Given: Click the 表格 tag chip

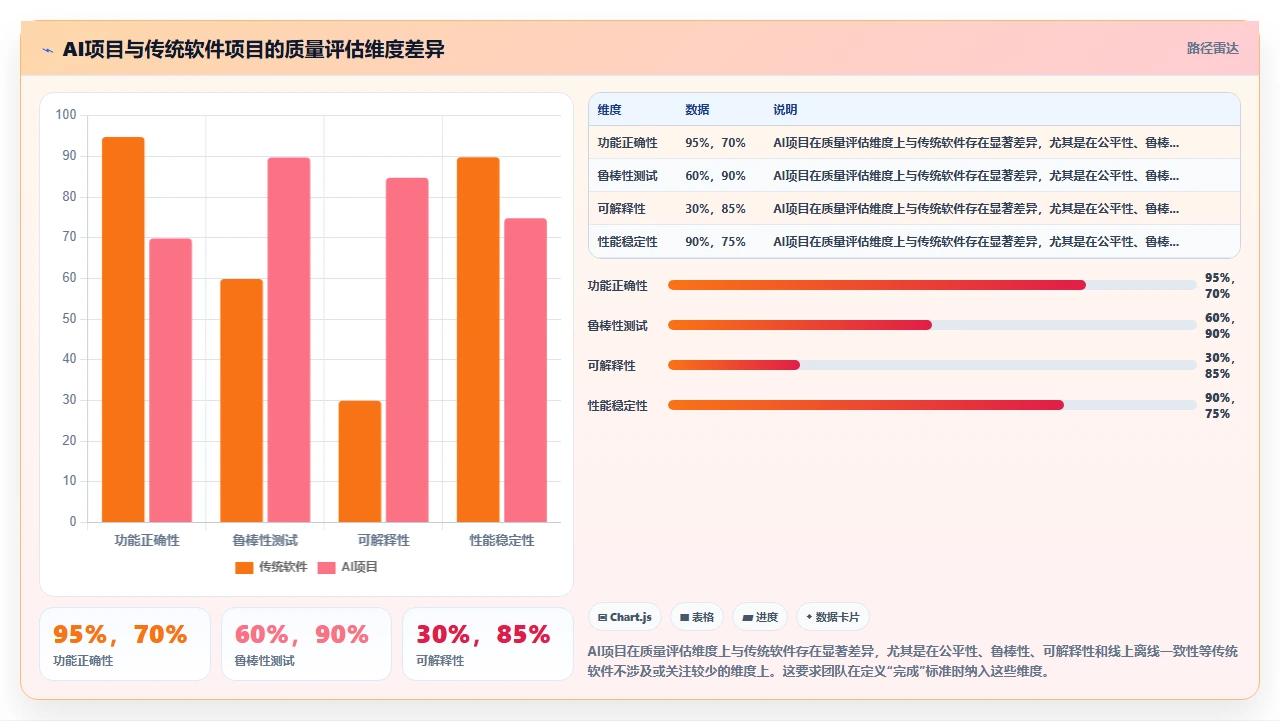Looking at the screenshot, I should [x=697, y=617].
